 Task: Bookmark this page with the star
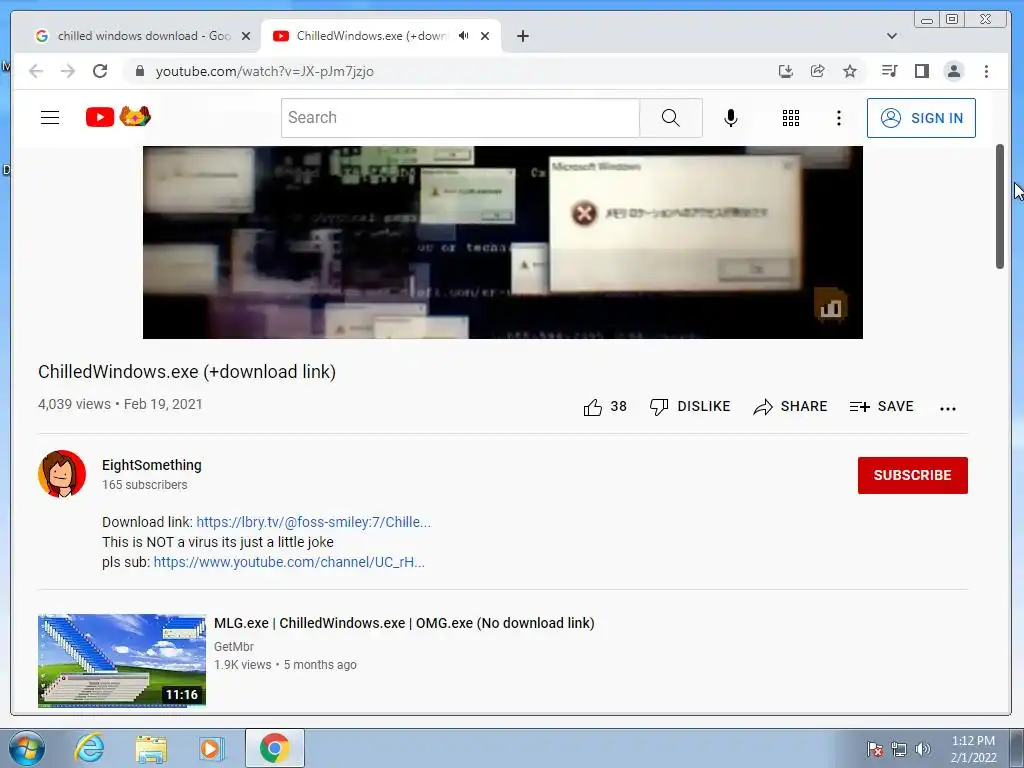pyautogui.click(x=850, y=71)
